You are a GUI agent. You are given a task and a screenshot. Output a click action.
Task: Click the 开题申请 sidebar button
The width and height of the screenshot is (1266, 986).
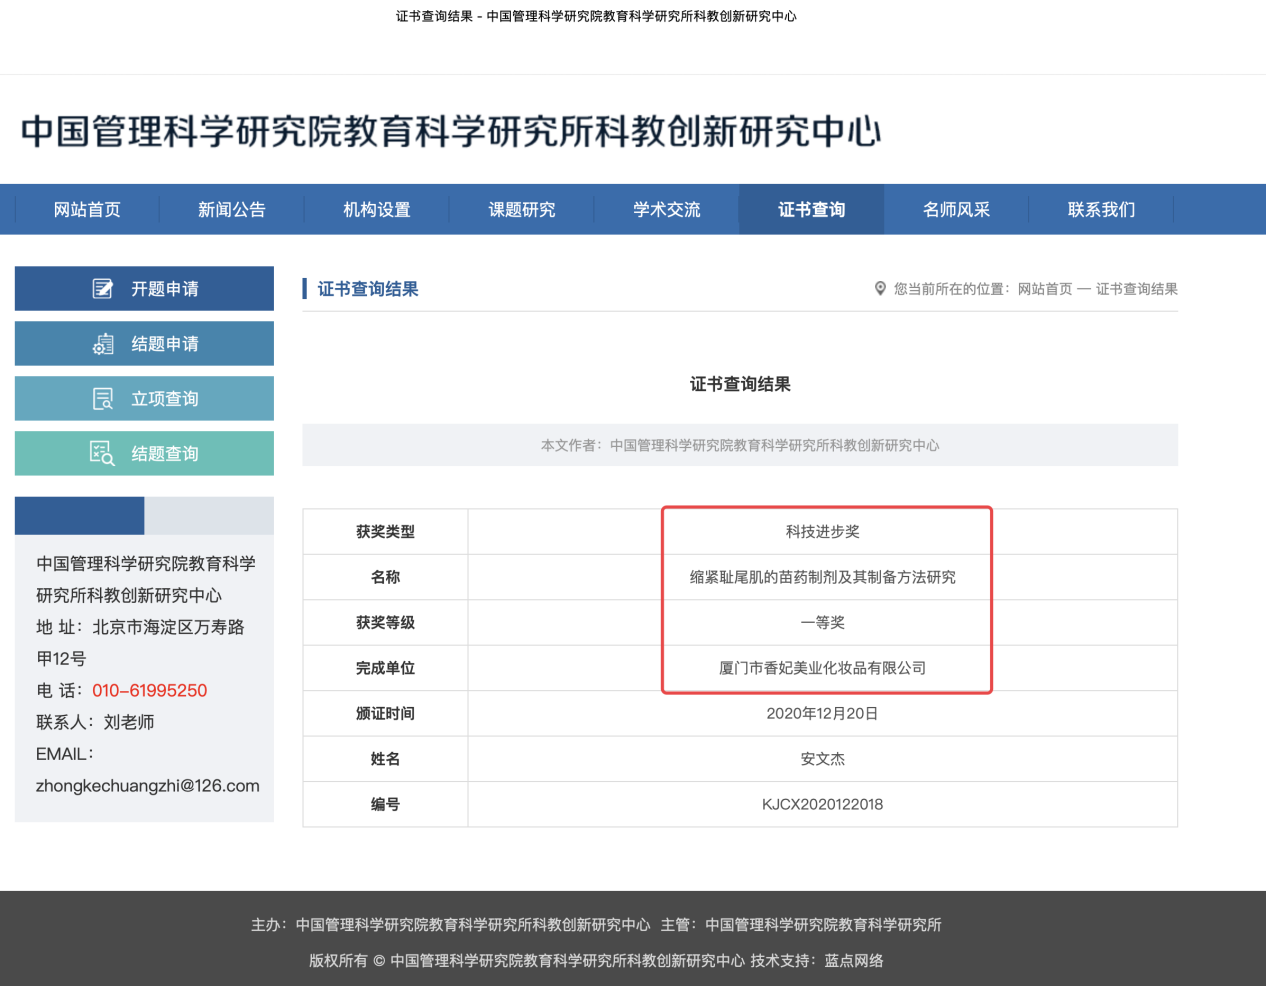(144, 289)
